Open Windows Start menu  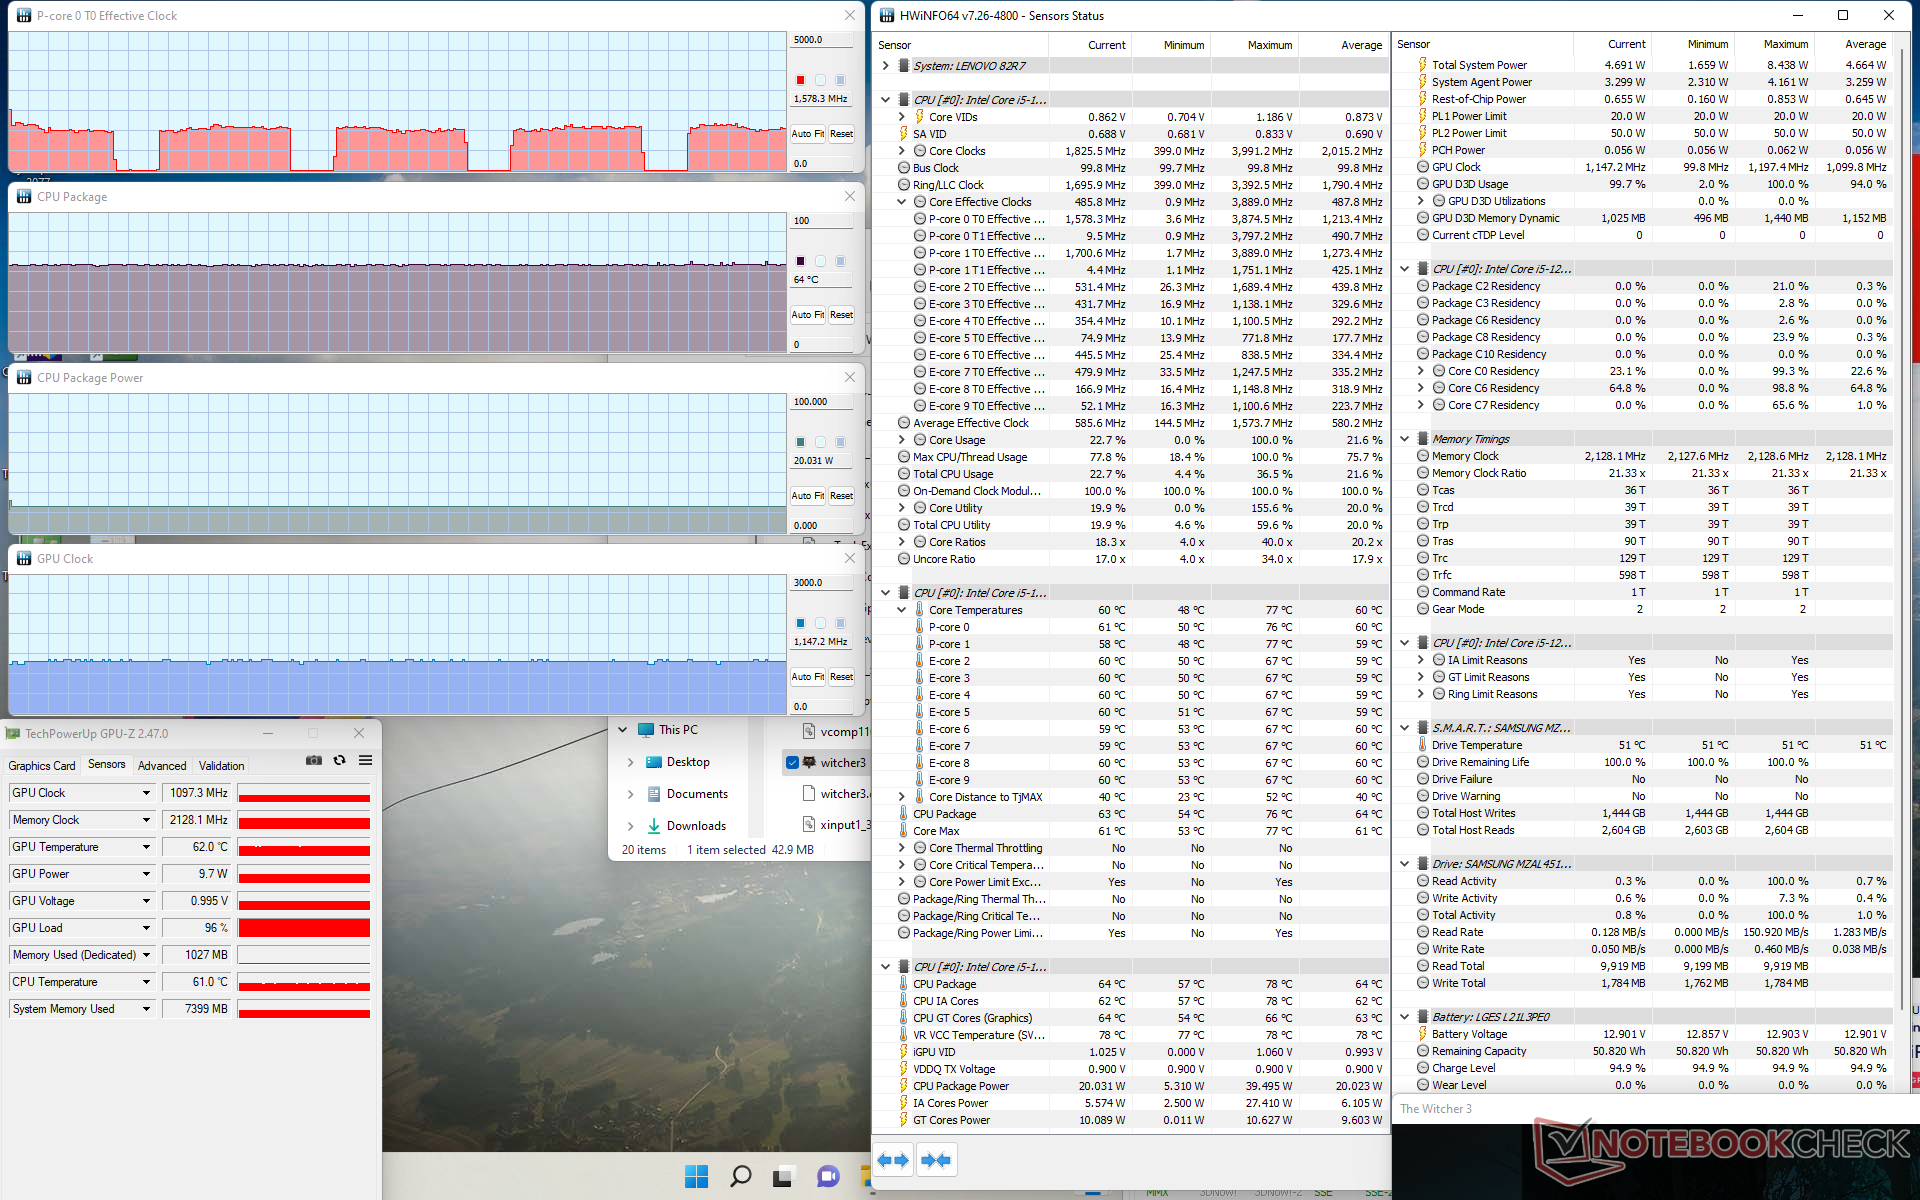pyautogui.click(x=697, y=1176)
